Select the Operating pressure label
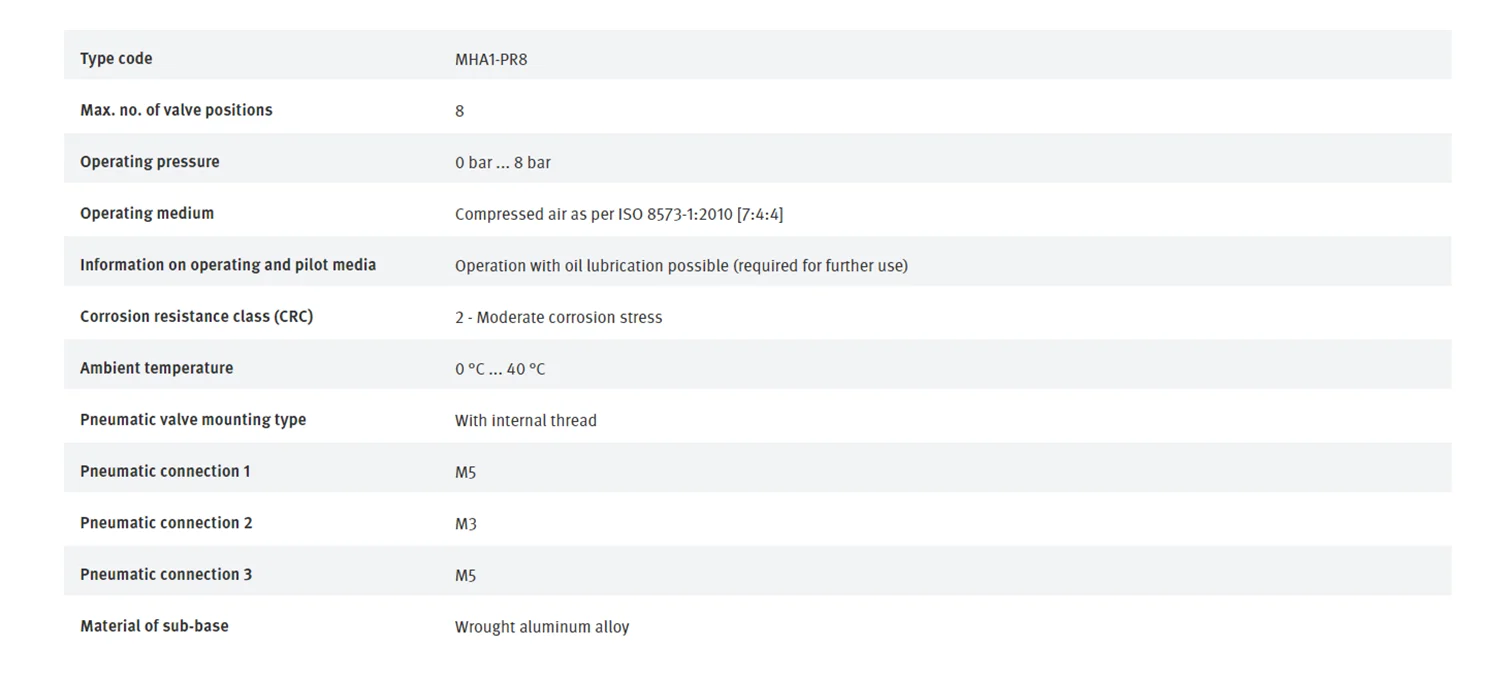Viewport: 1500px width, 680px height. pyautogui.click(x=150, y=162)
